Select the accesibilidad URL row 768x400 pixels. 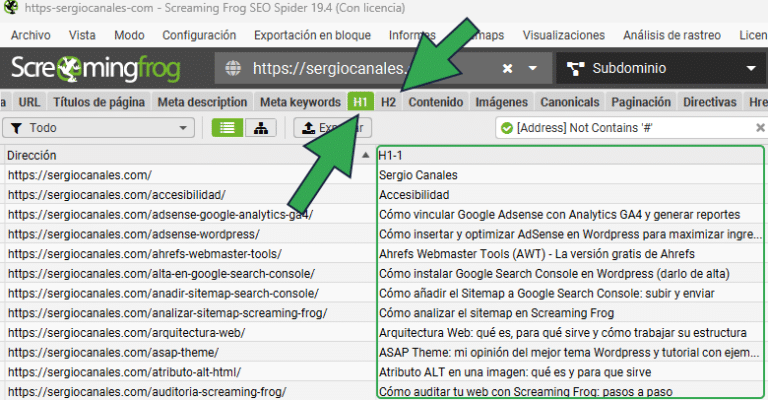pos(117,194)
